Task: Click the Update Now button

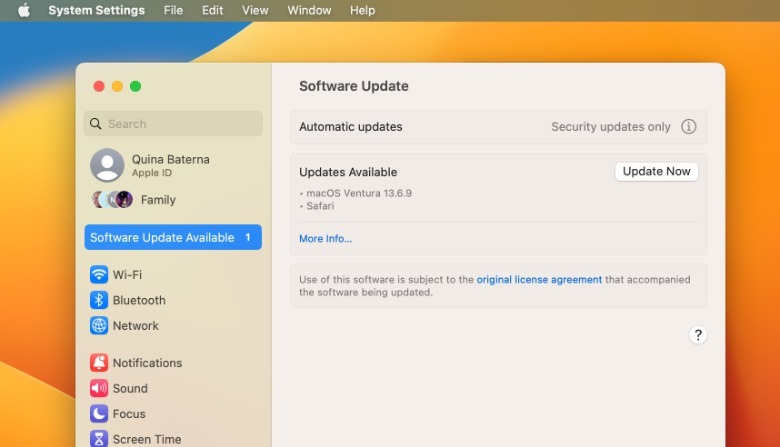Action: 656,172
